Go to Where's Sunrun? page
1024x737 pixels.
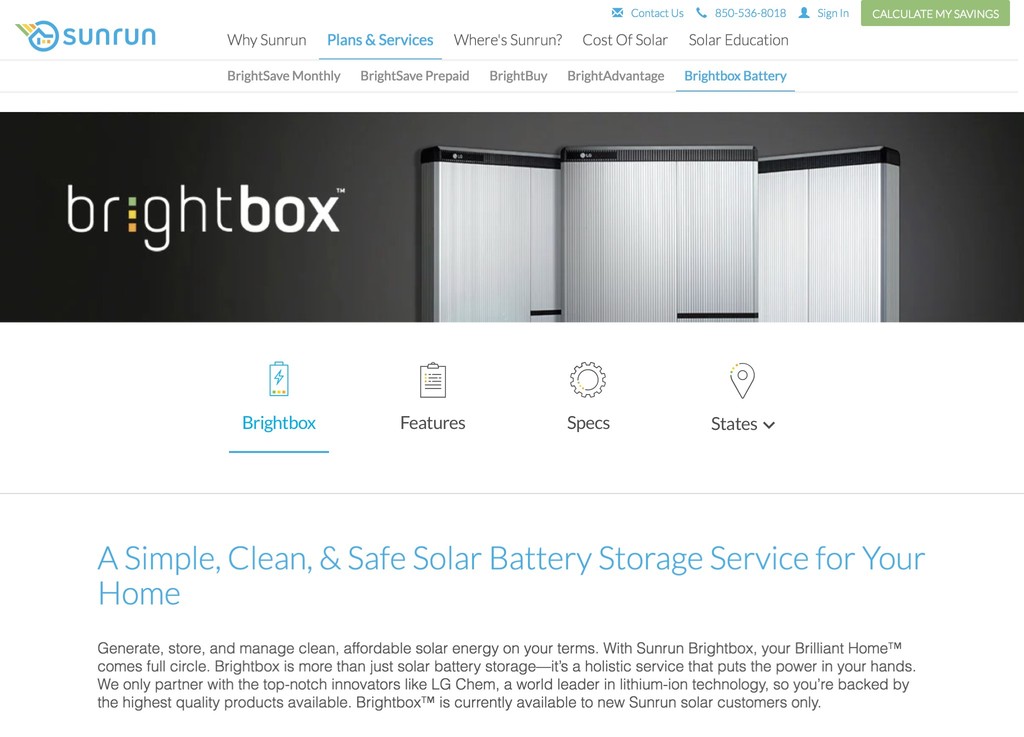pos(508,40)
